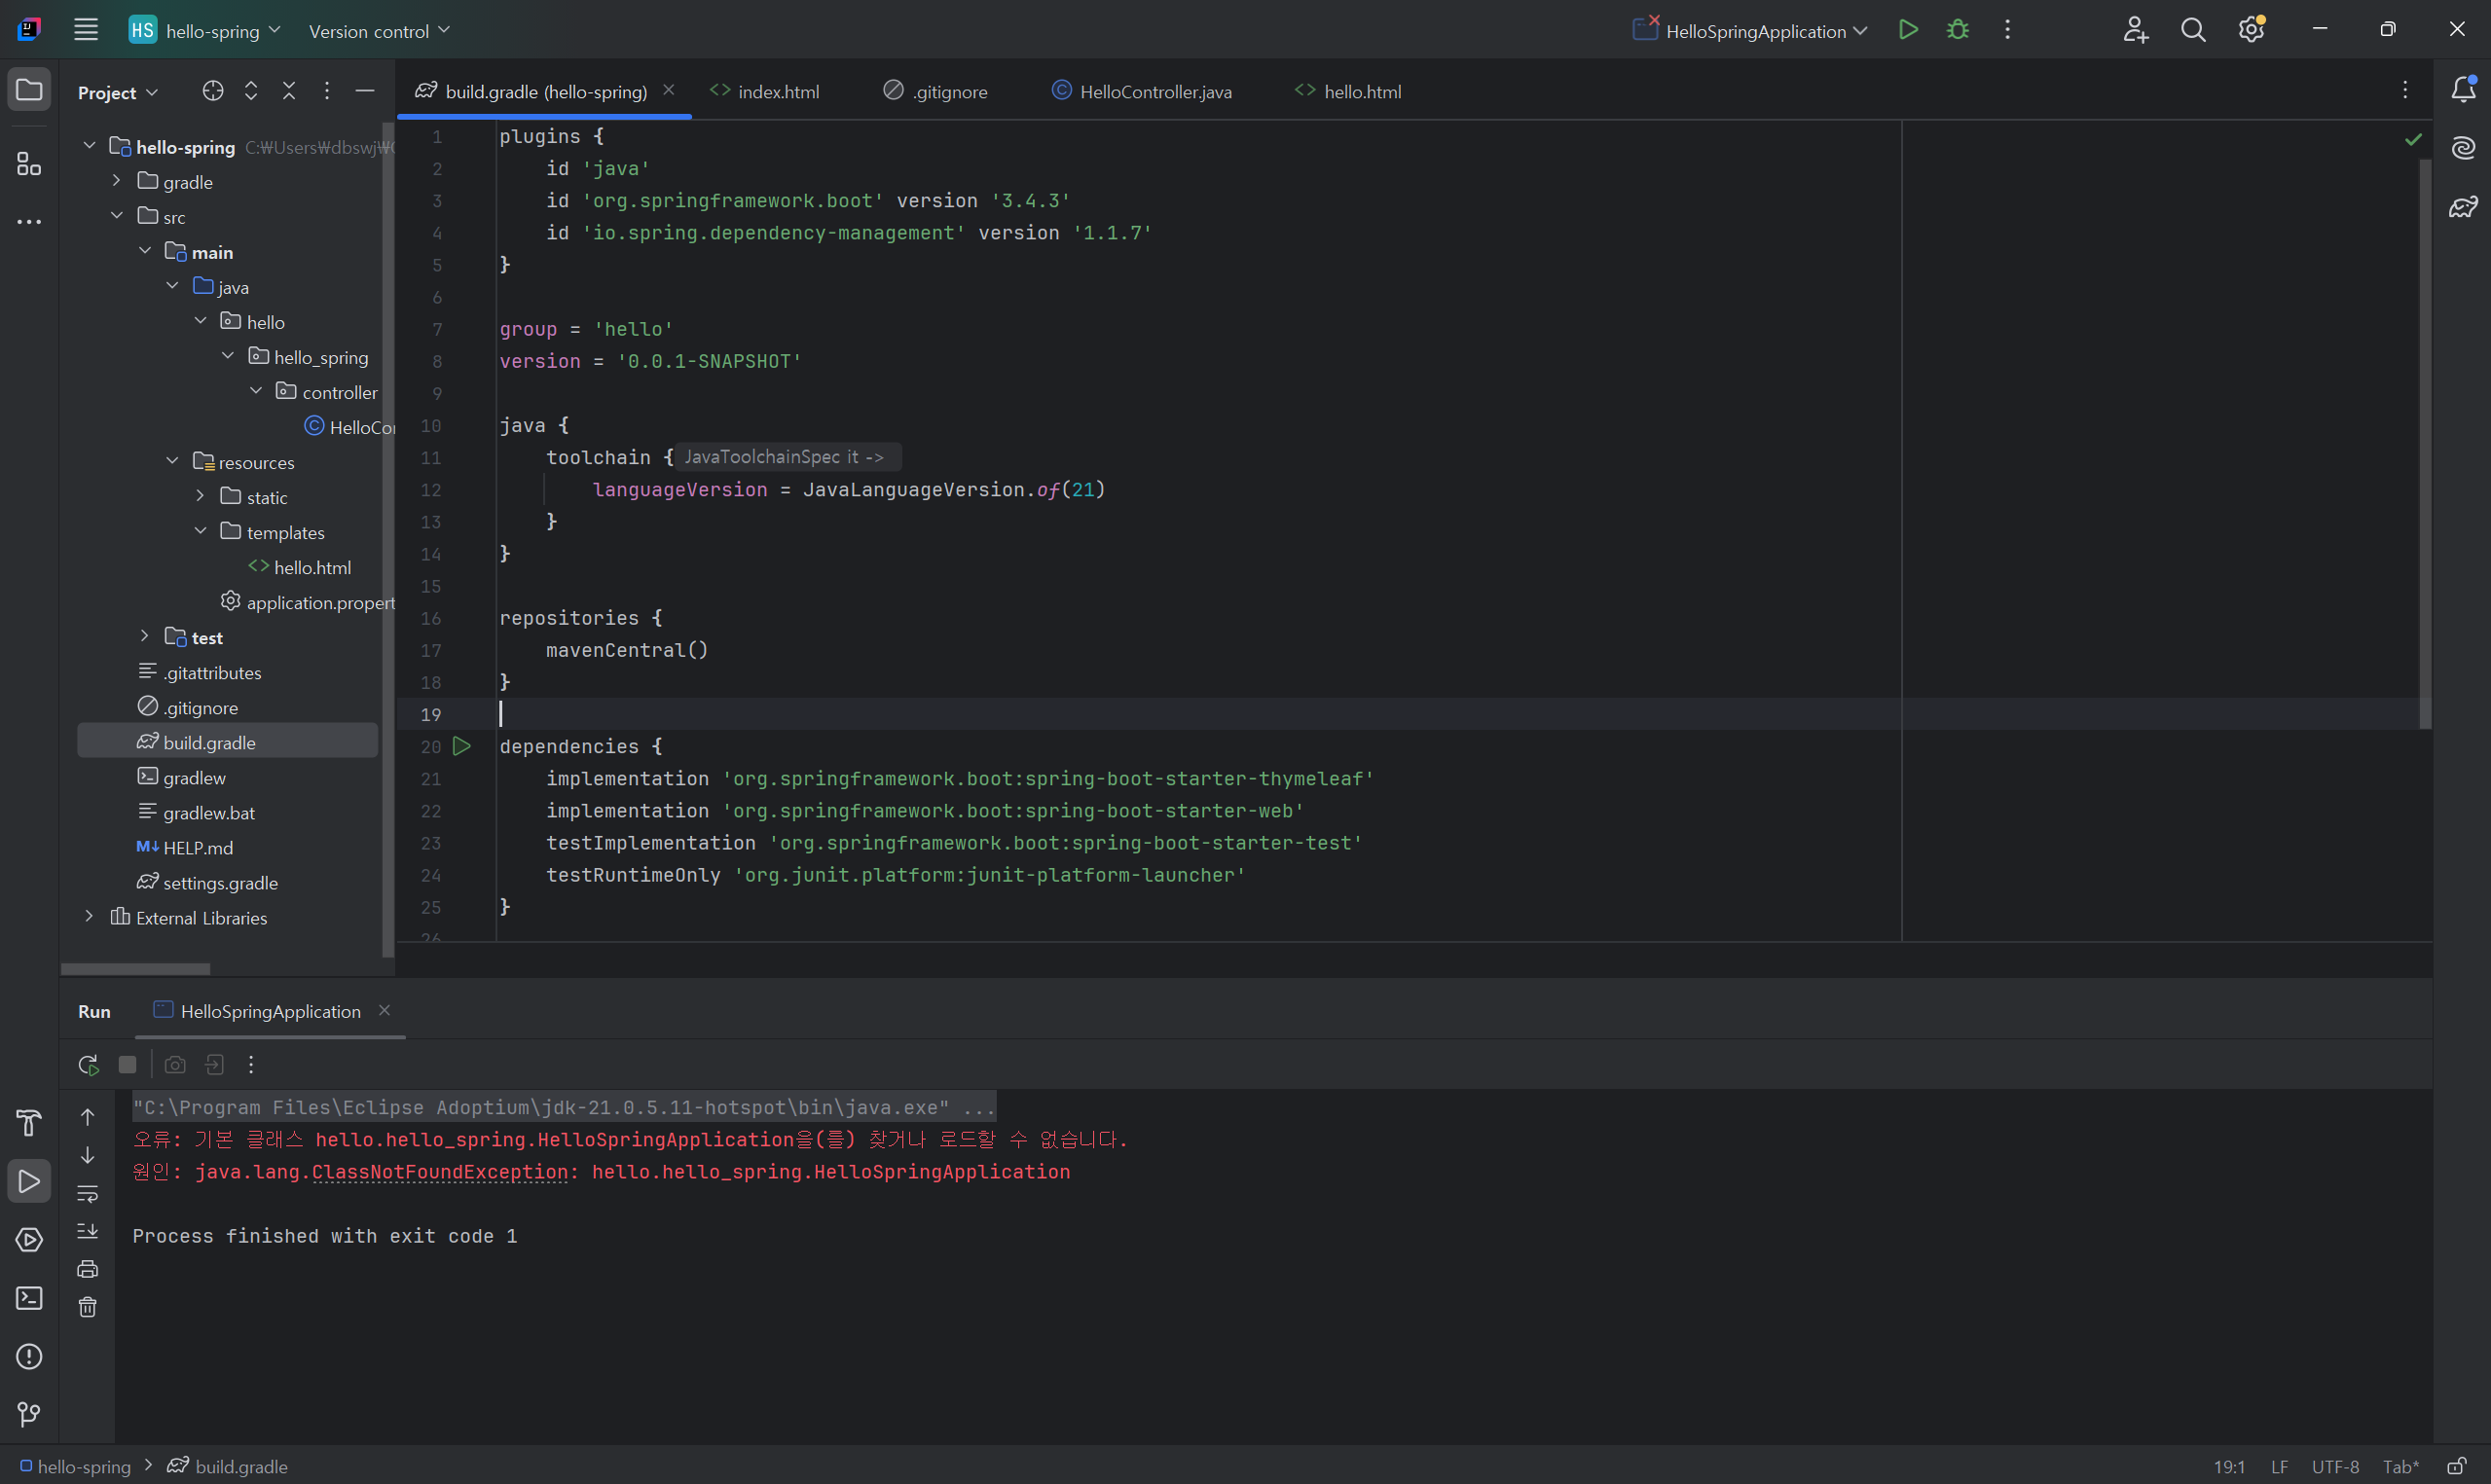This screenshot has width=2491, height=1484.
Task: Toggle file read-only lock in status bar
Action: [x=2456, y=1467]
